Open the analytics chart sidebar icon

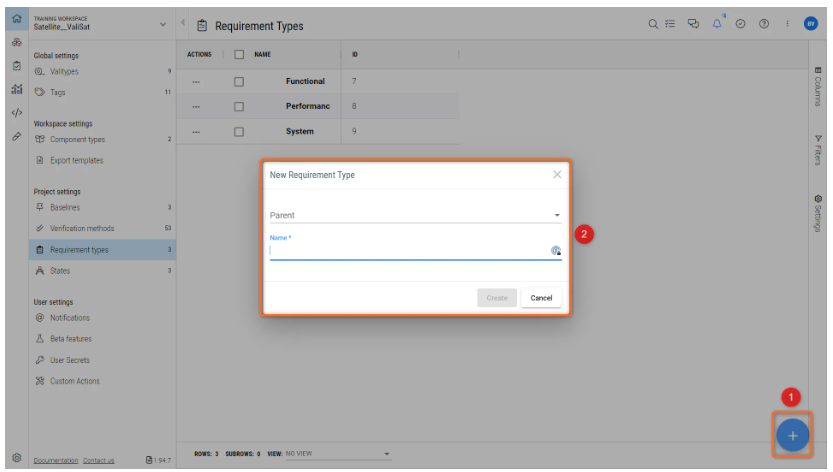pyautogui.click(x=16, y=89)
